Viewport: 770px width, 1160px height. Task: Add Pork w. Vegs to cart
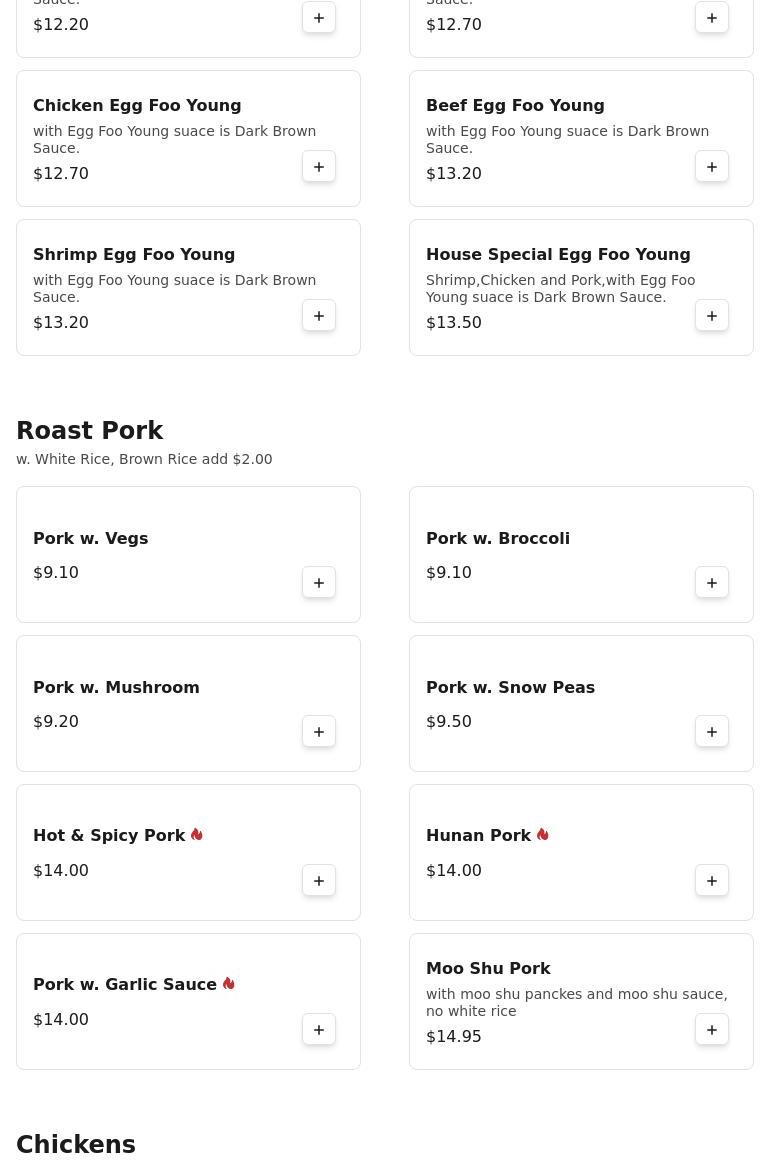point(319,583)
